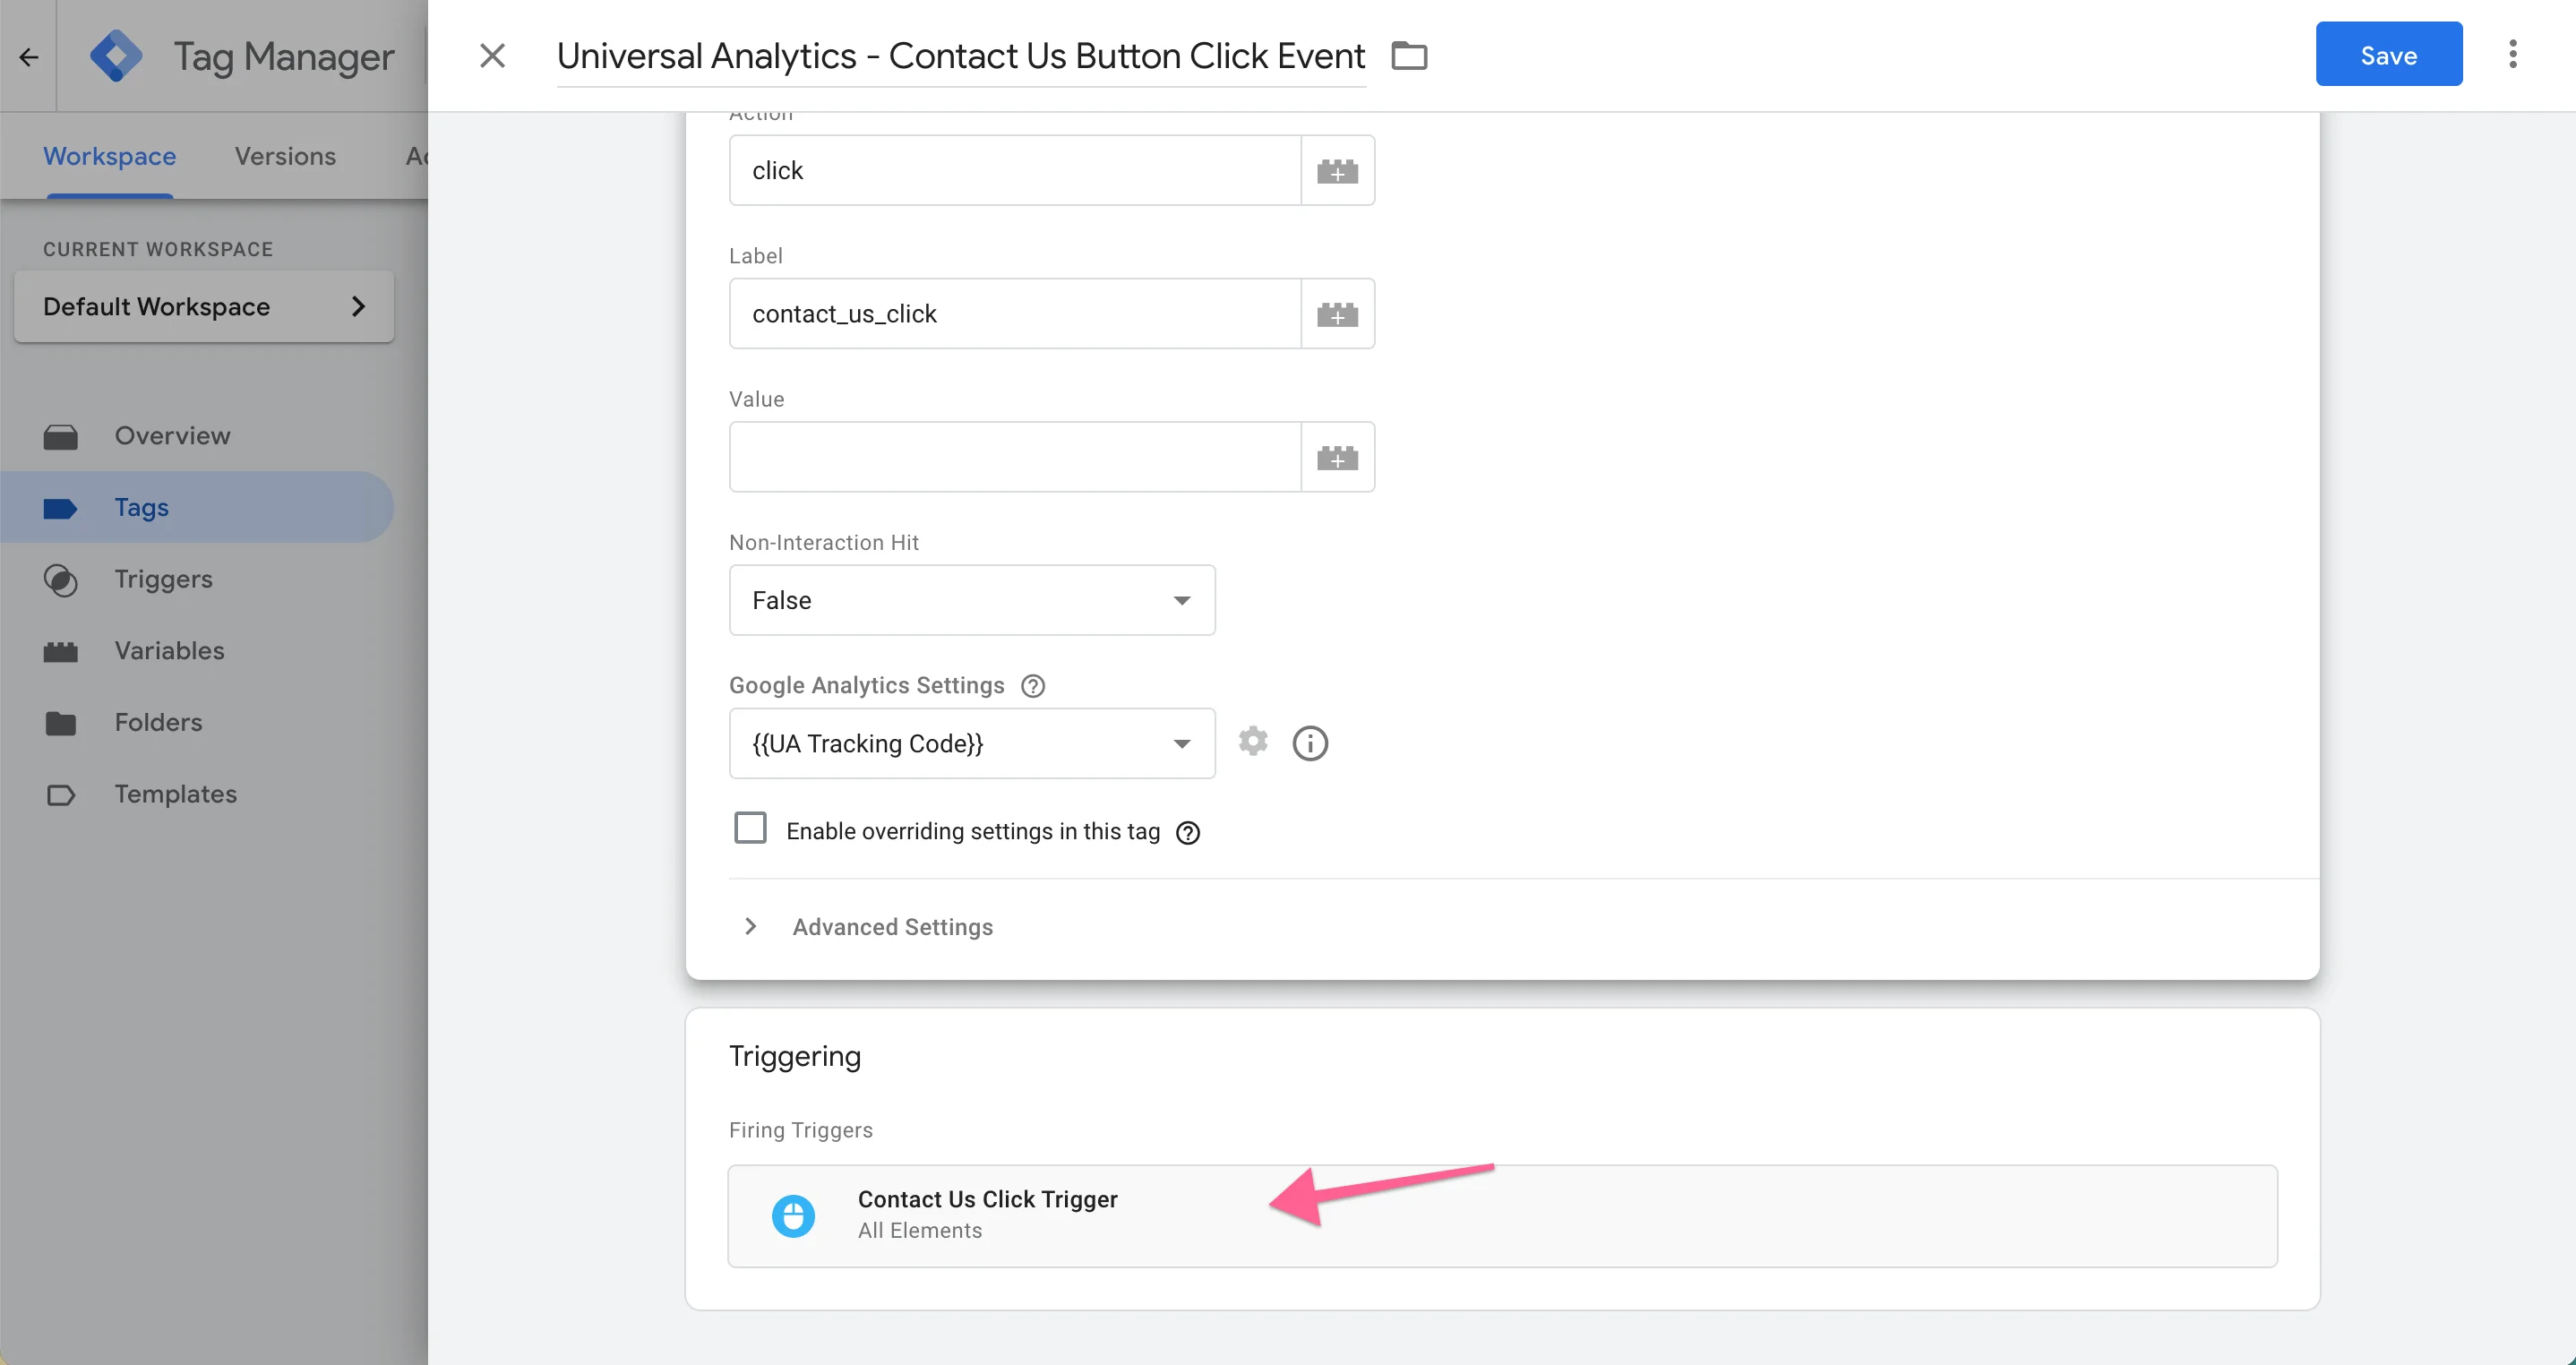
Task: Open folder icon next to the tag name
Action: point(1409,55)
